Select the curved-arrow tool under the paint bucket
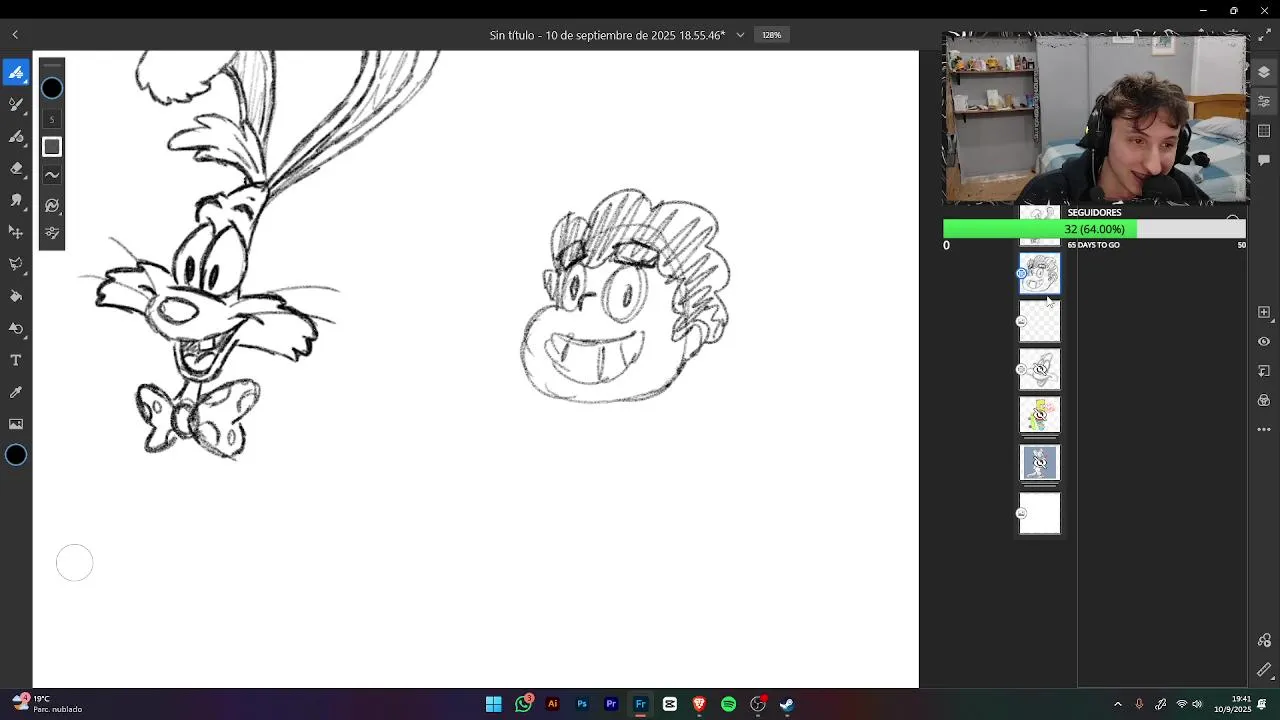The height and width of the screenshot is (720, 1280). click(x=16, y=329)
